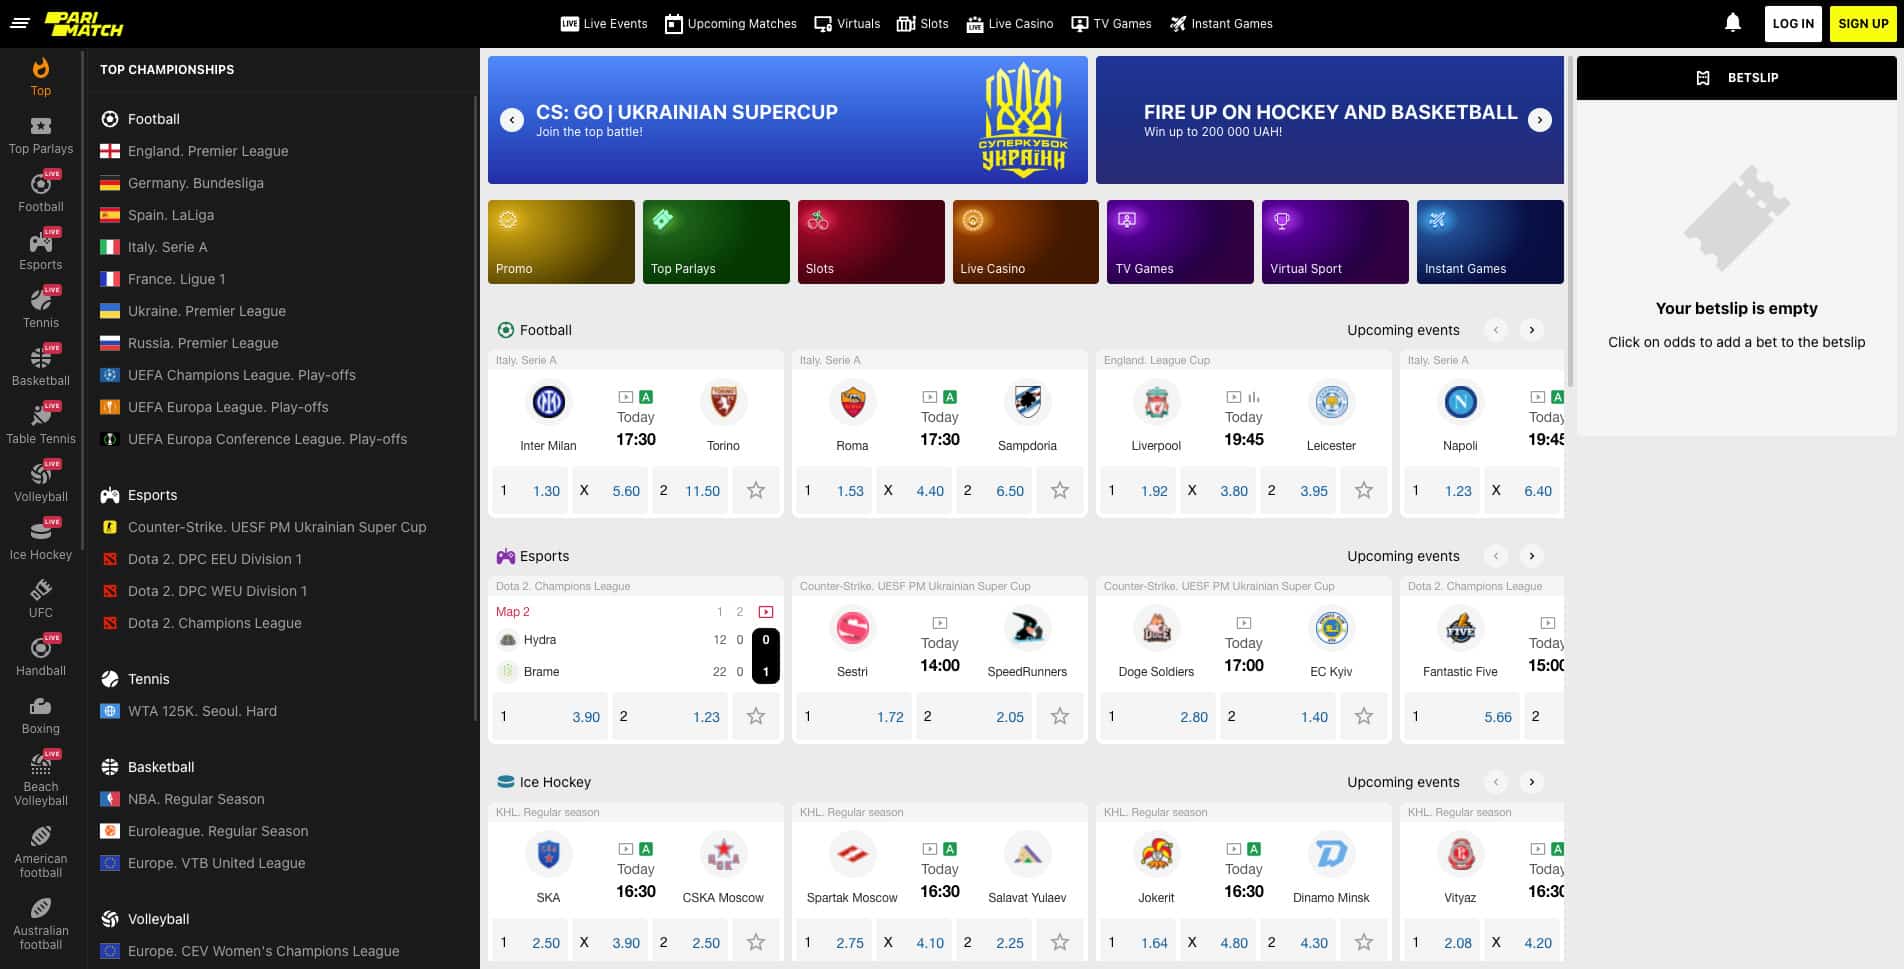This screenshot has height=969, width=1904.
Task: Open Football live section in sidebar
Action: [41, 193]
